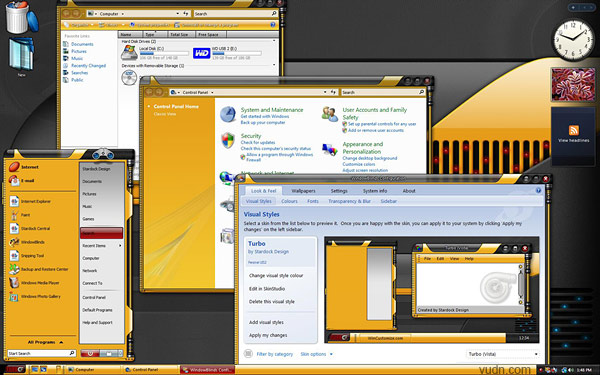
Task: Click the Start Search input field
Action: pos(41,353)
